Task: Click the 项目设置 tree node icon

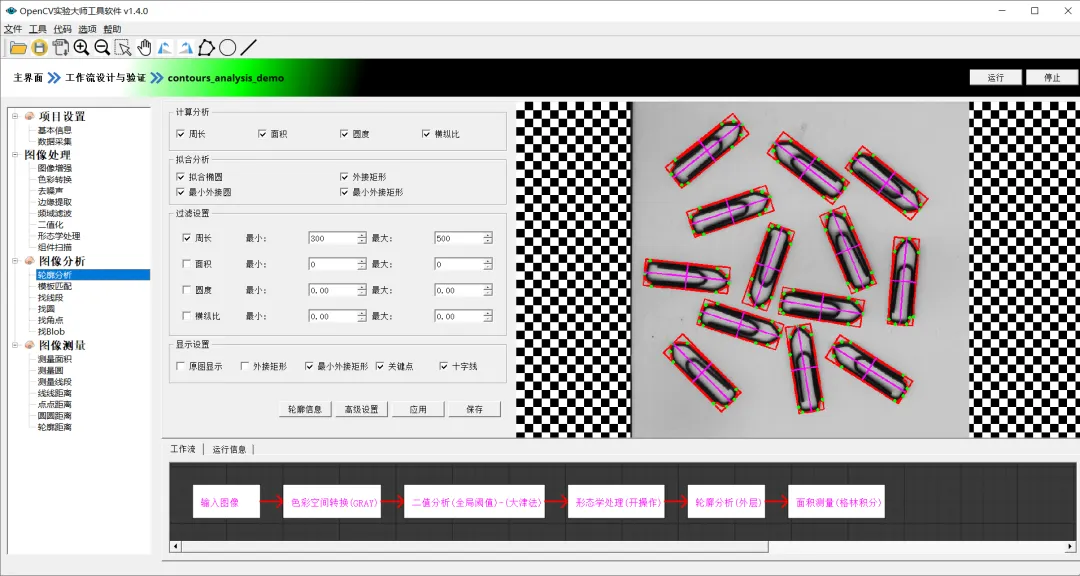Action: pos(30,116)
